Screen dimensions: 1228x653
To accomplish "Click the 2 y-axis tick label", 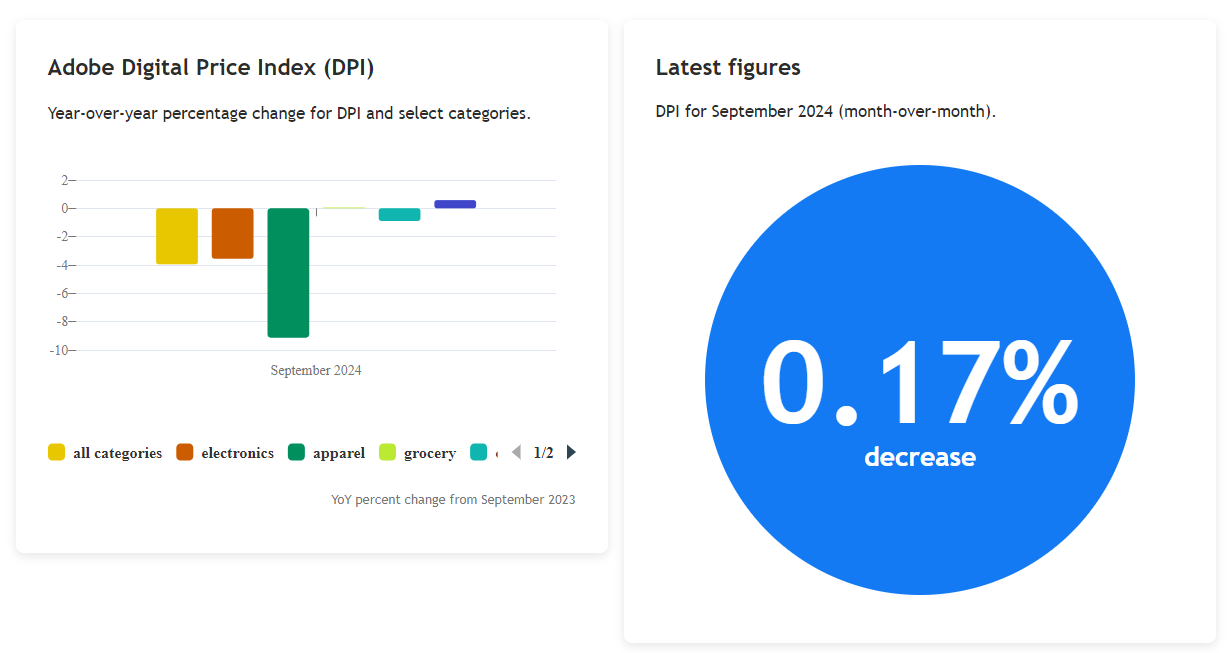I will (65, 180).
